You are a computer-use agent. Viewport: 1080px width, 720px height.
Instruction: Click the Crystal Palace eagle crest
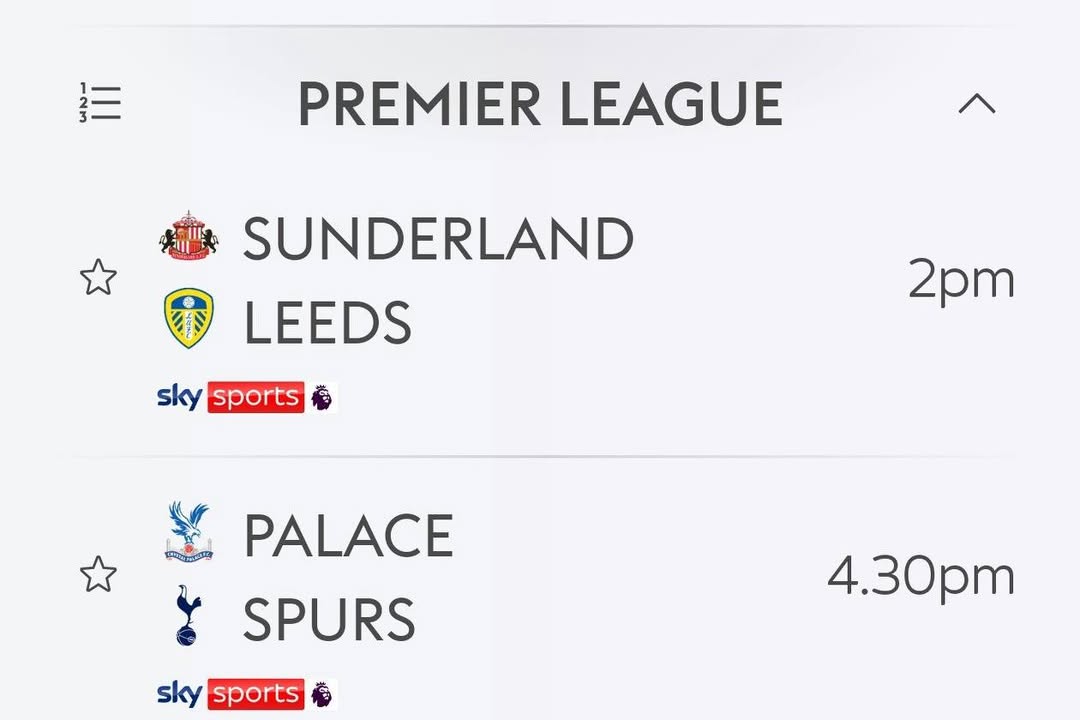tap(189, 531)
